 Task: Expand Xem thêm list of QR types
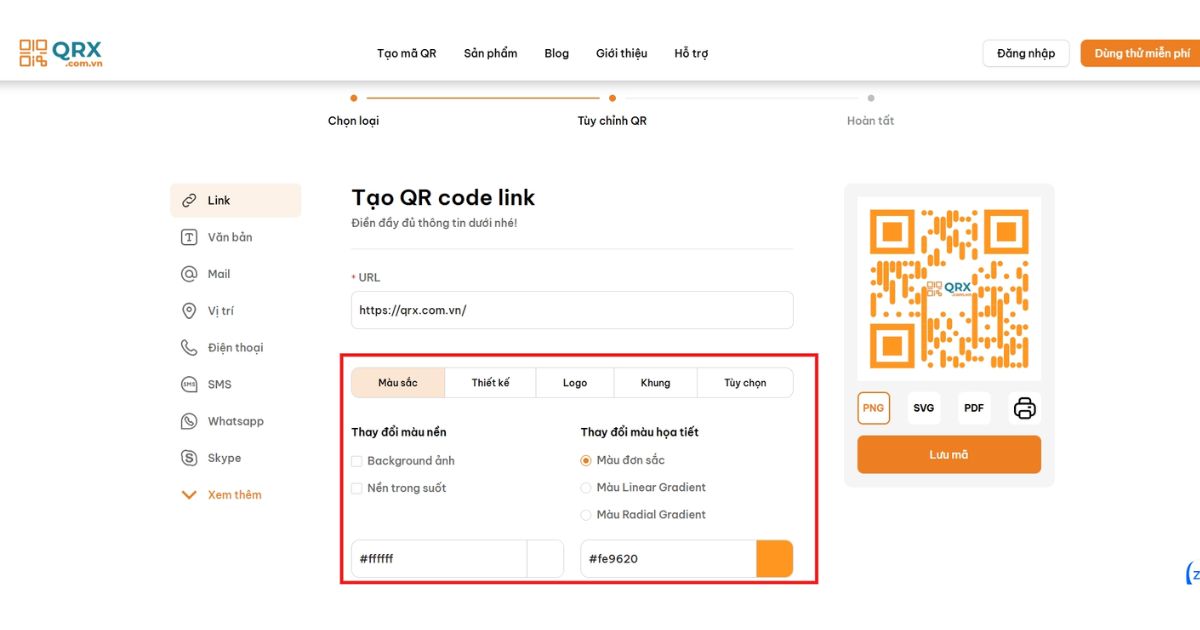pyautogui.click(x=221, y=495)
